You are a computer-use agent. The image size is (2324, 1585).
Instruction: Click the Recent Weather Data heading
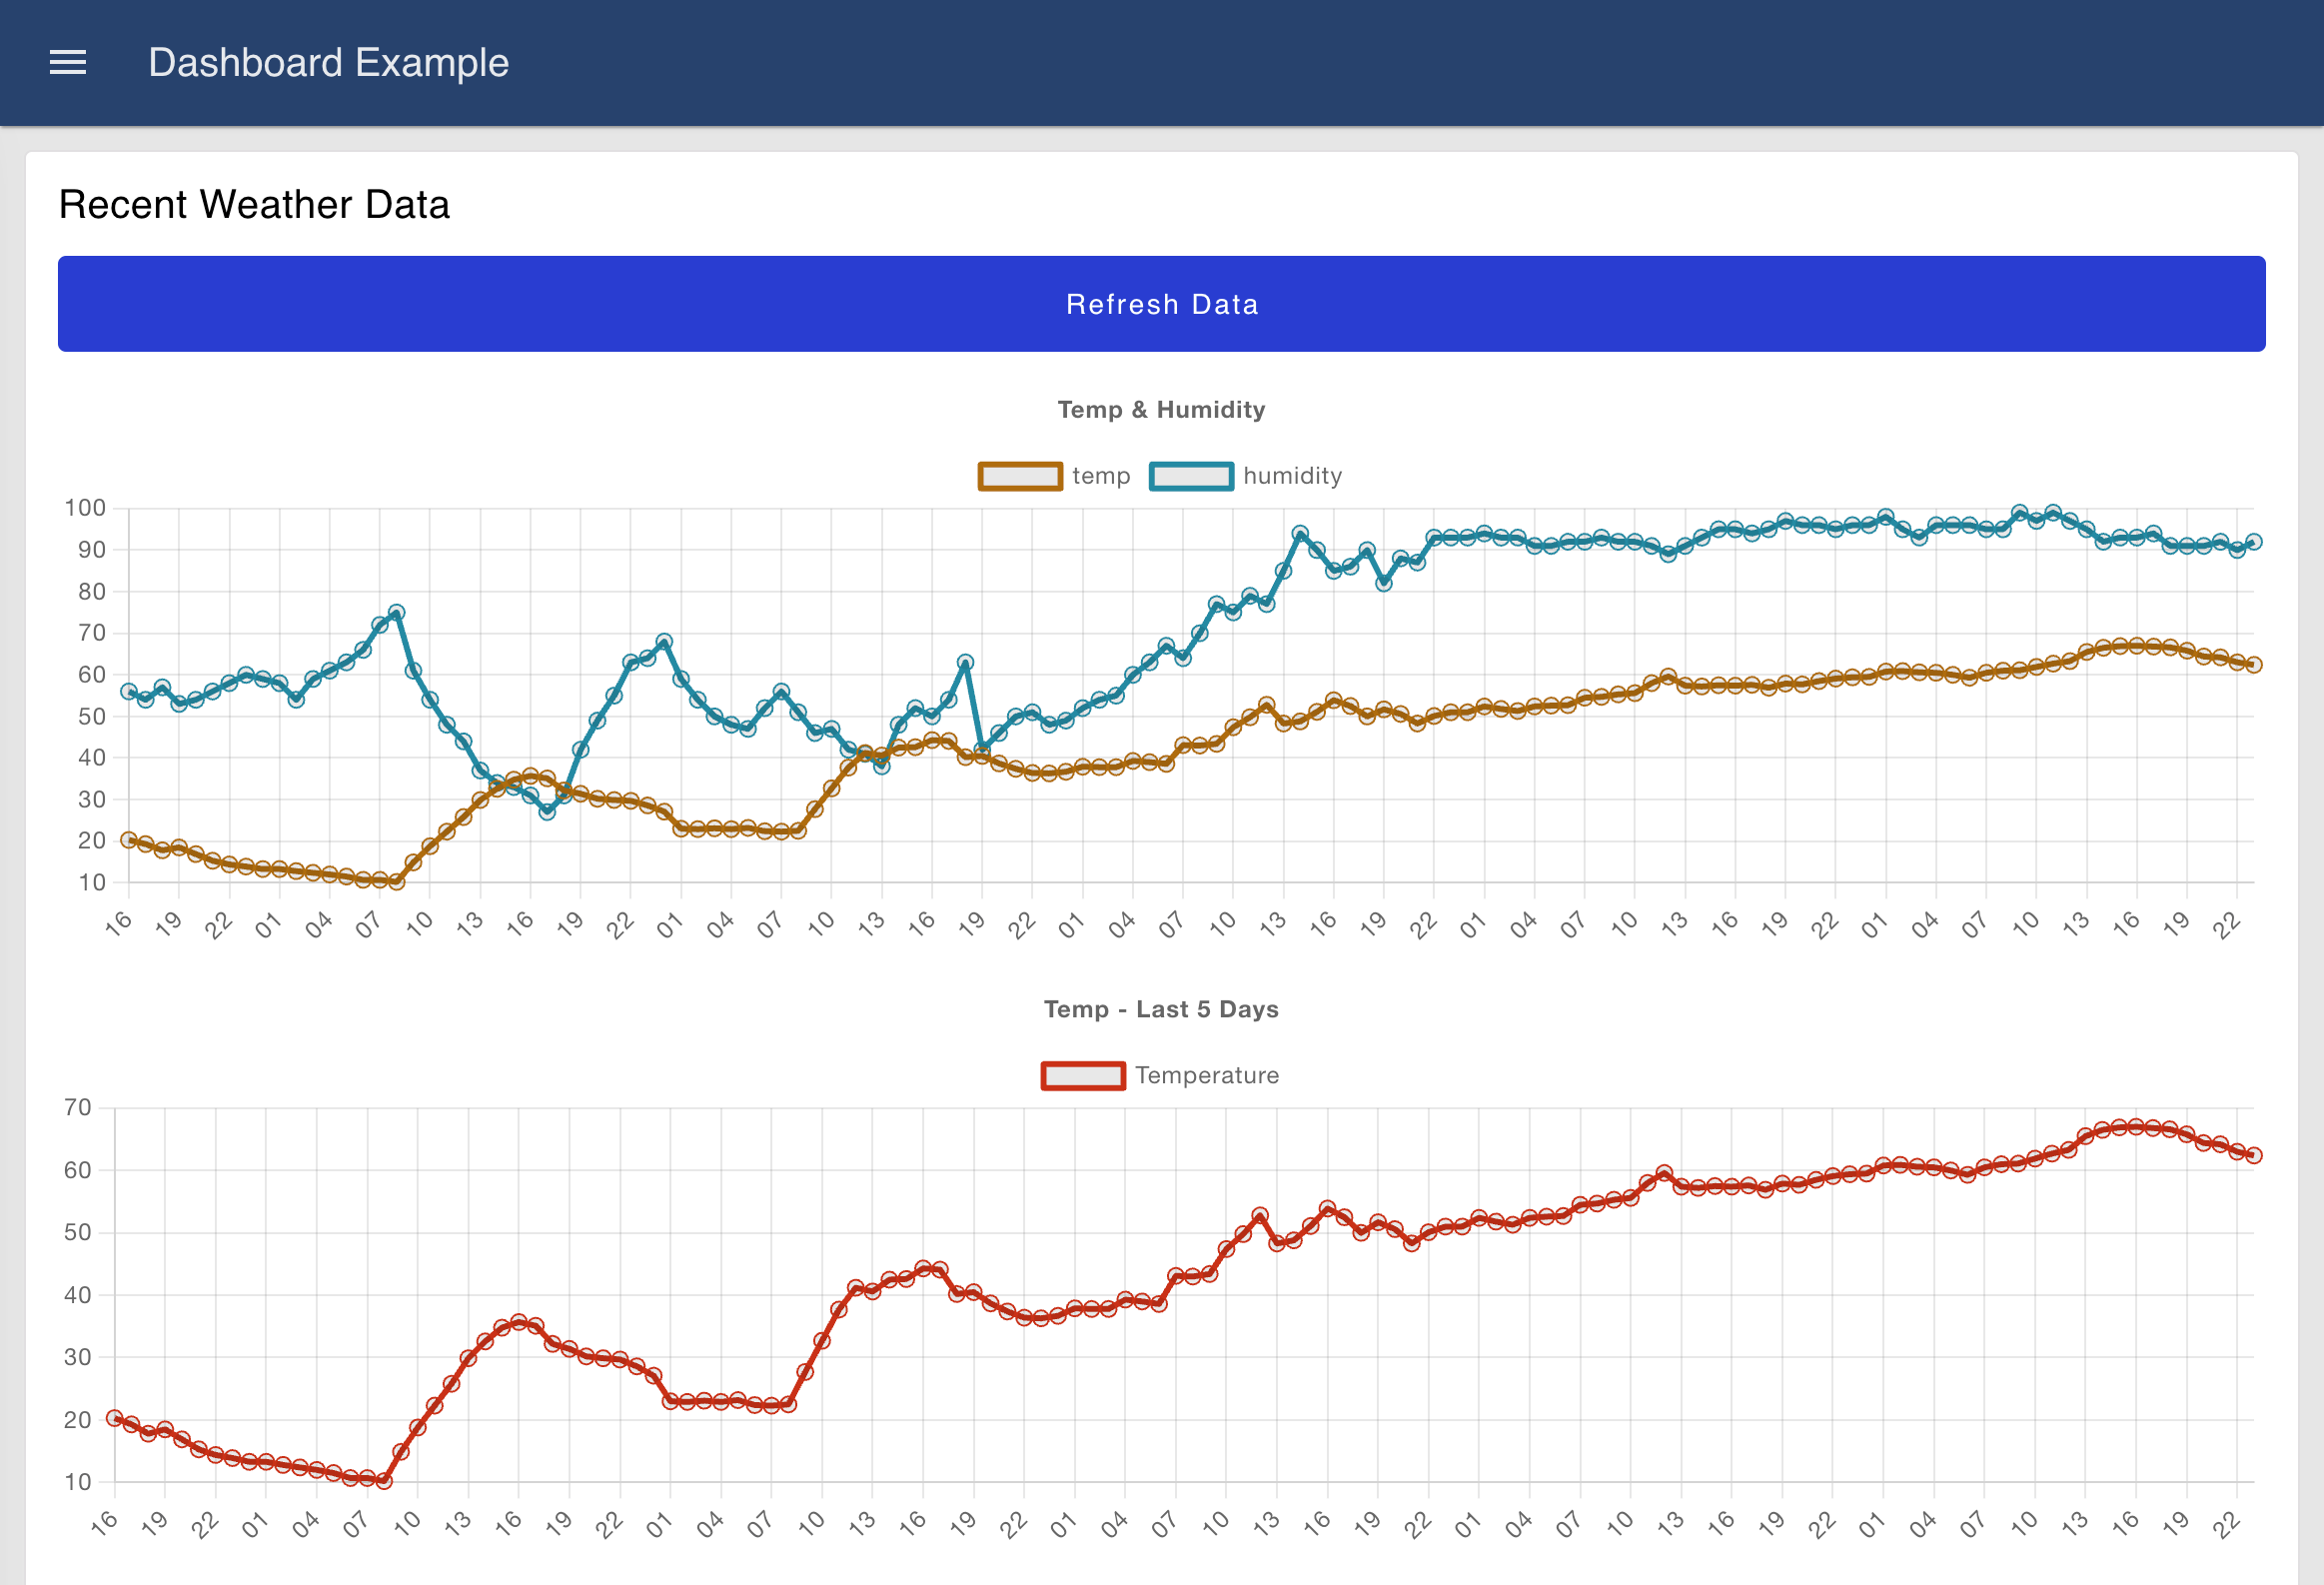point(254,204)
